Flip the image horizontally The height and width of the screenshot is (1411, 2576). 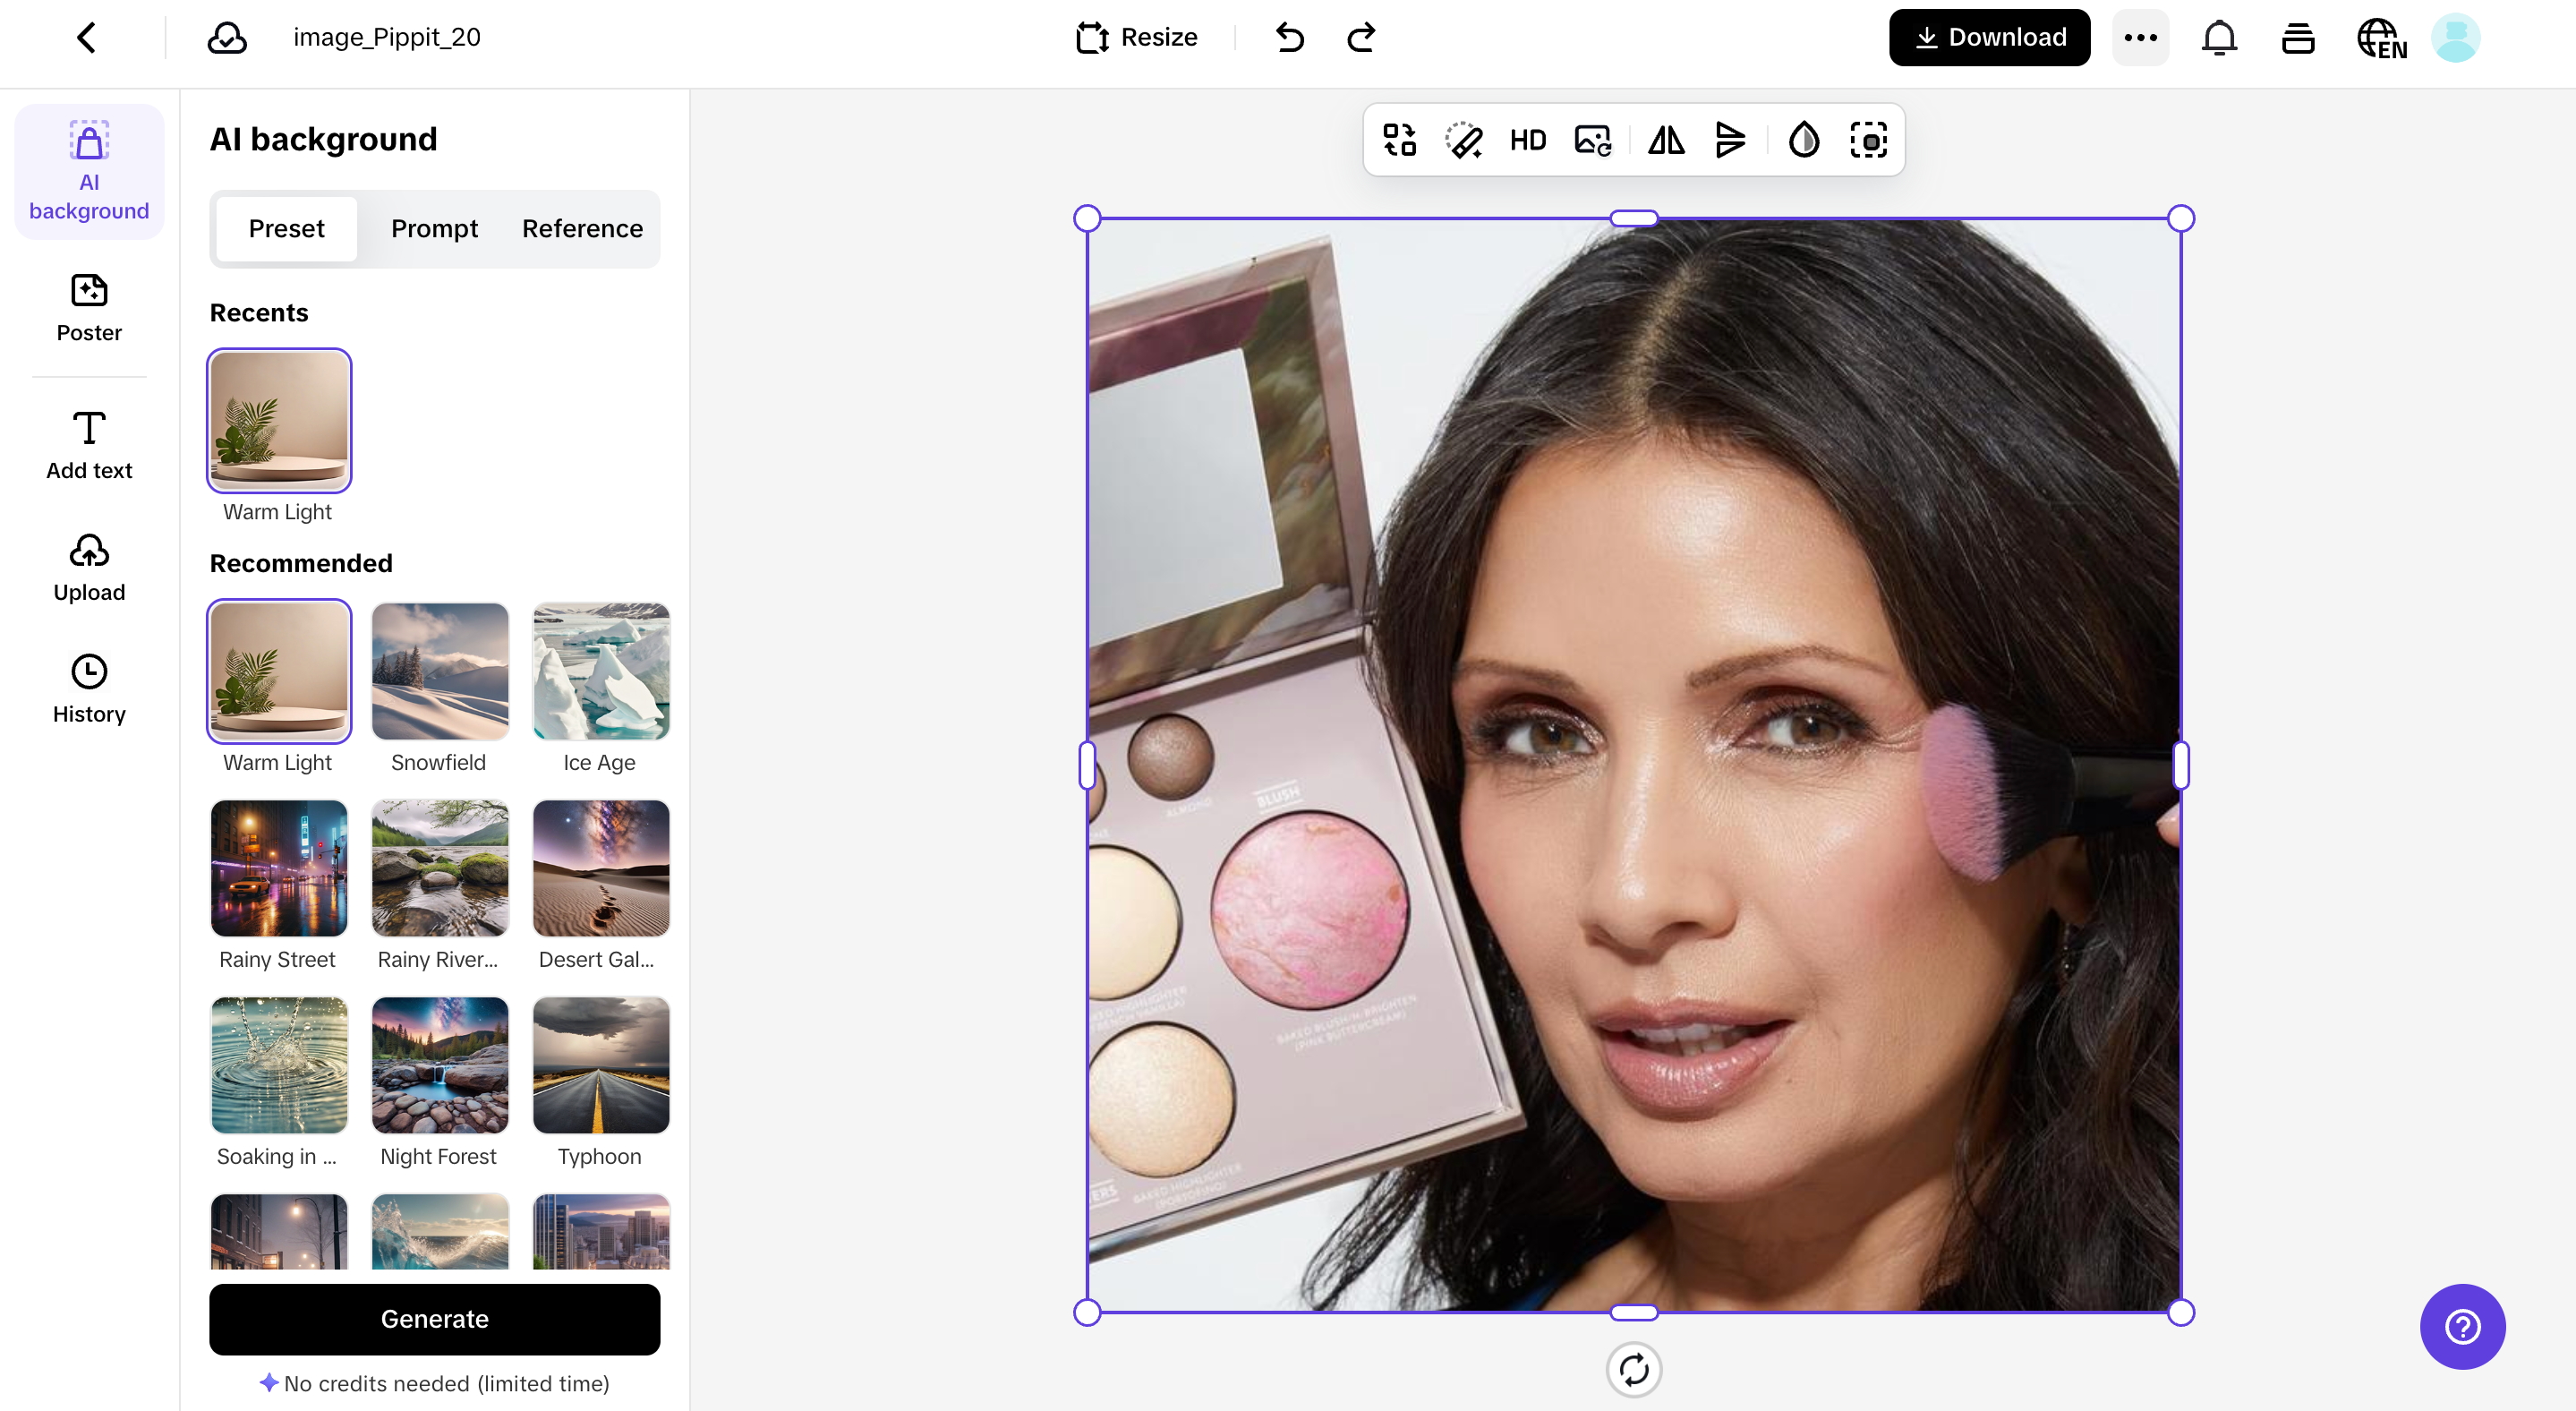[1666, 140]
